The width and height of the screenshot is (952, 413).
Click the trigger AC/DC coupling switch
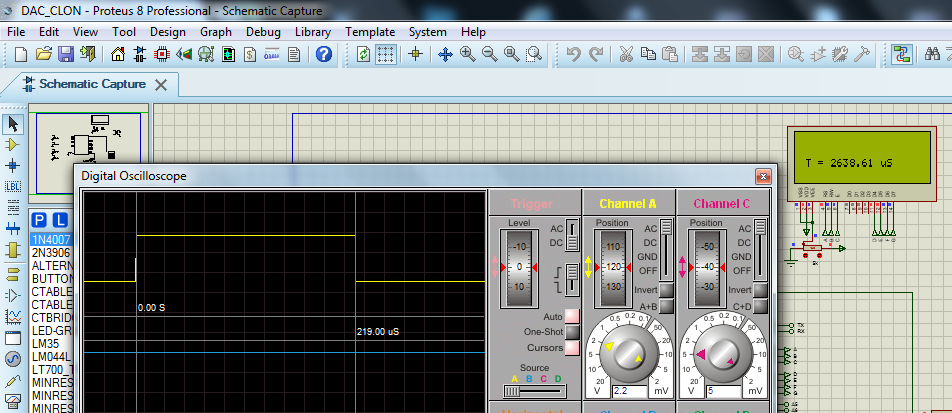tap(572, 236)
